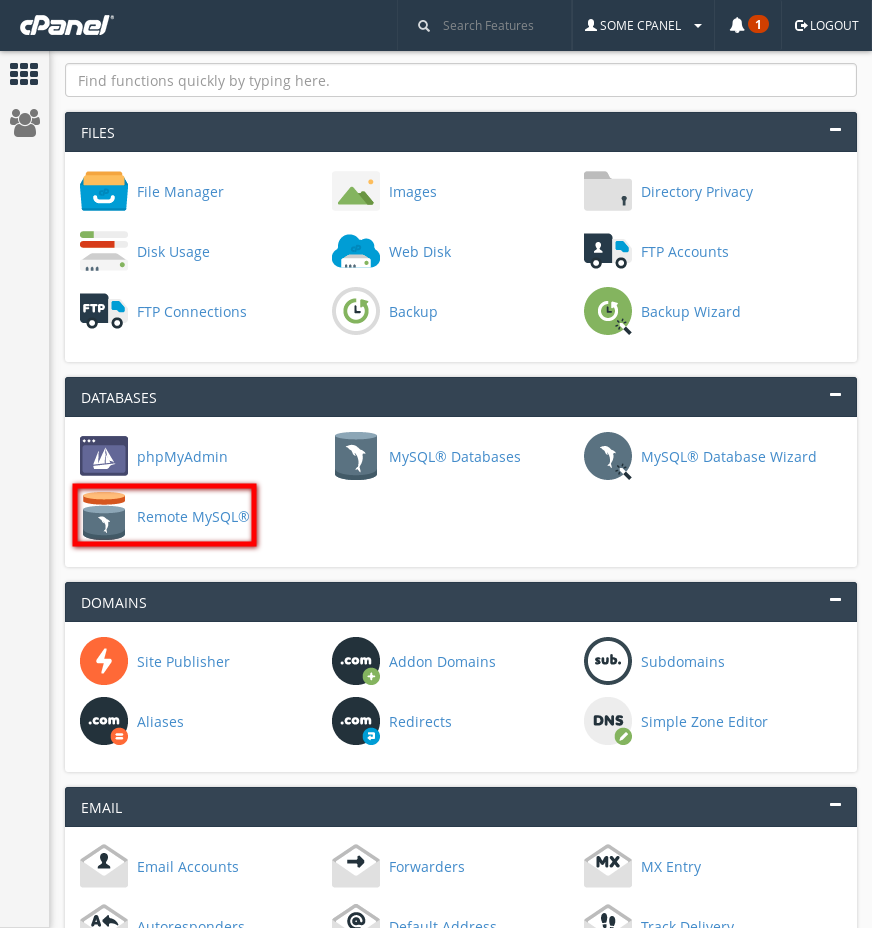Viewport: 872px width, 928px height.
Task: Collapse the Email section
Action: coord(835,805)
